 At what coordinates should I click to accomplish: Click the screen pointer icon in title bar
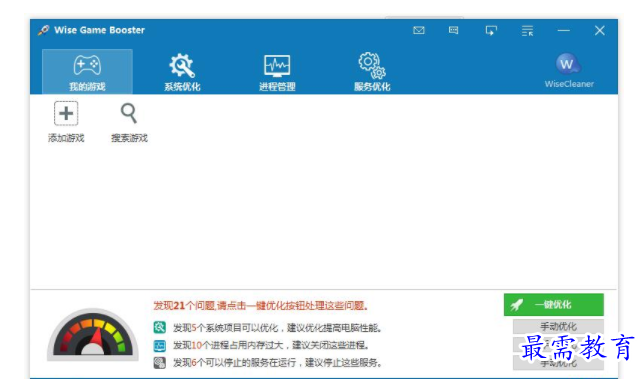491,31
